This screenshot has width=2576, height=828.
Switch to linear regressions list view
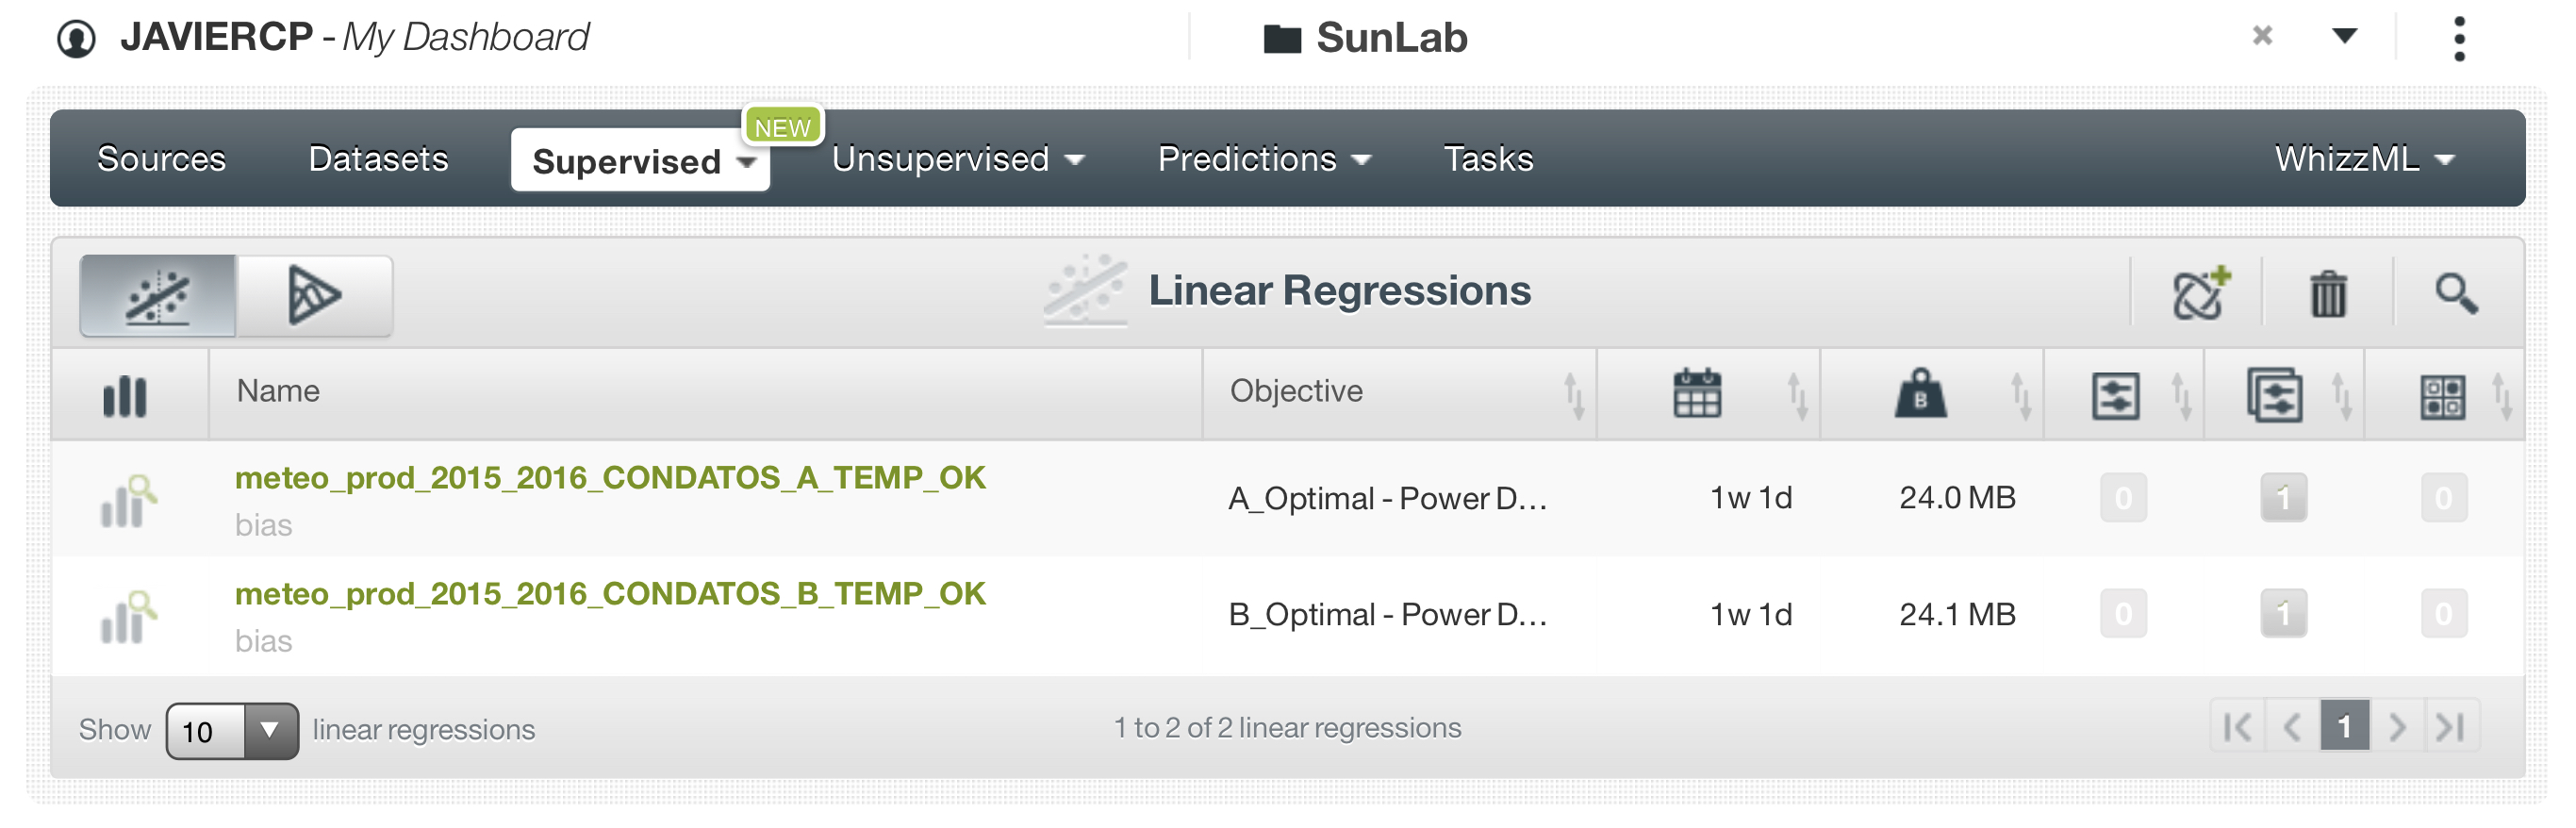coord(158,296)
